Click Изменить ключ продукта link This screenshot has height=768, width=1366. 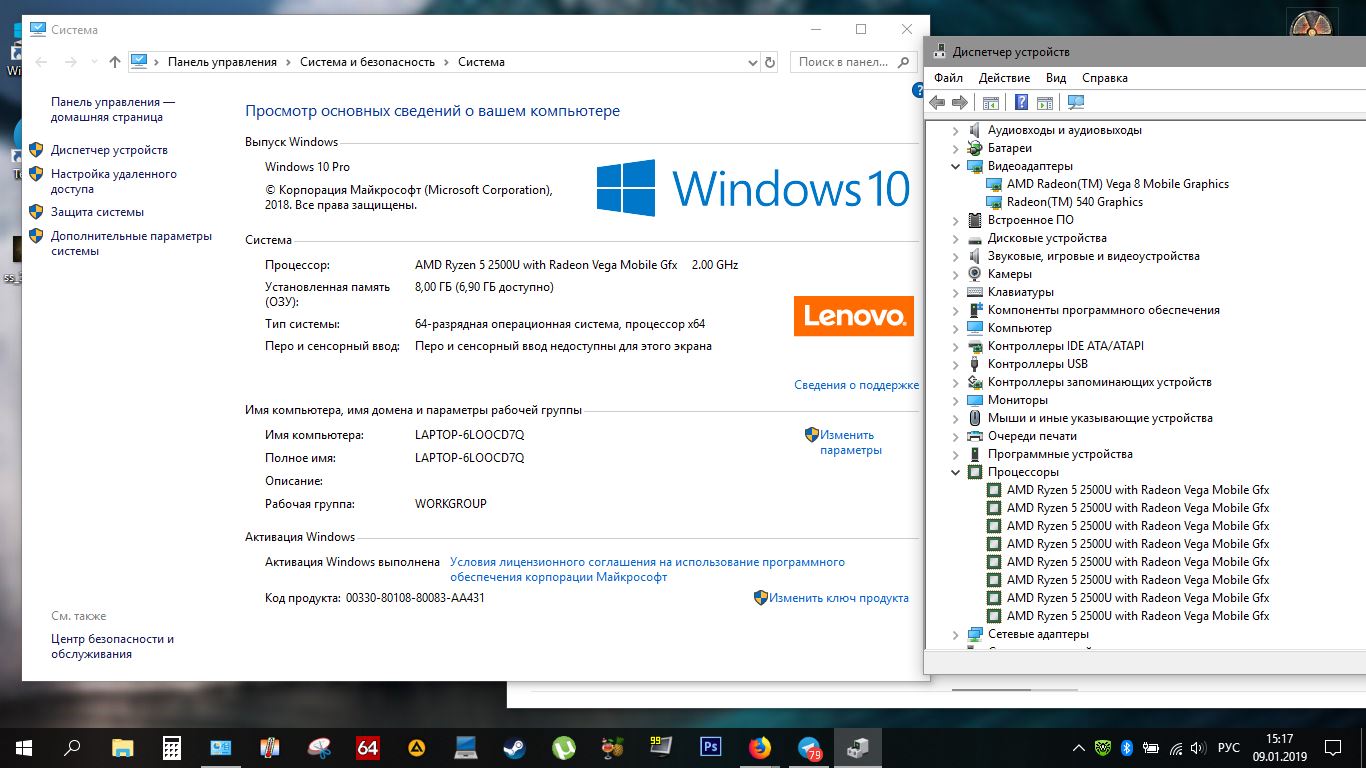click(x=838, y=598)
